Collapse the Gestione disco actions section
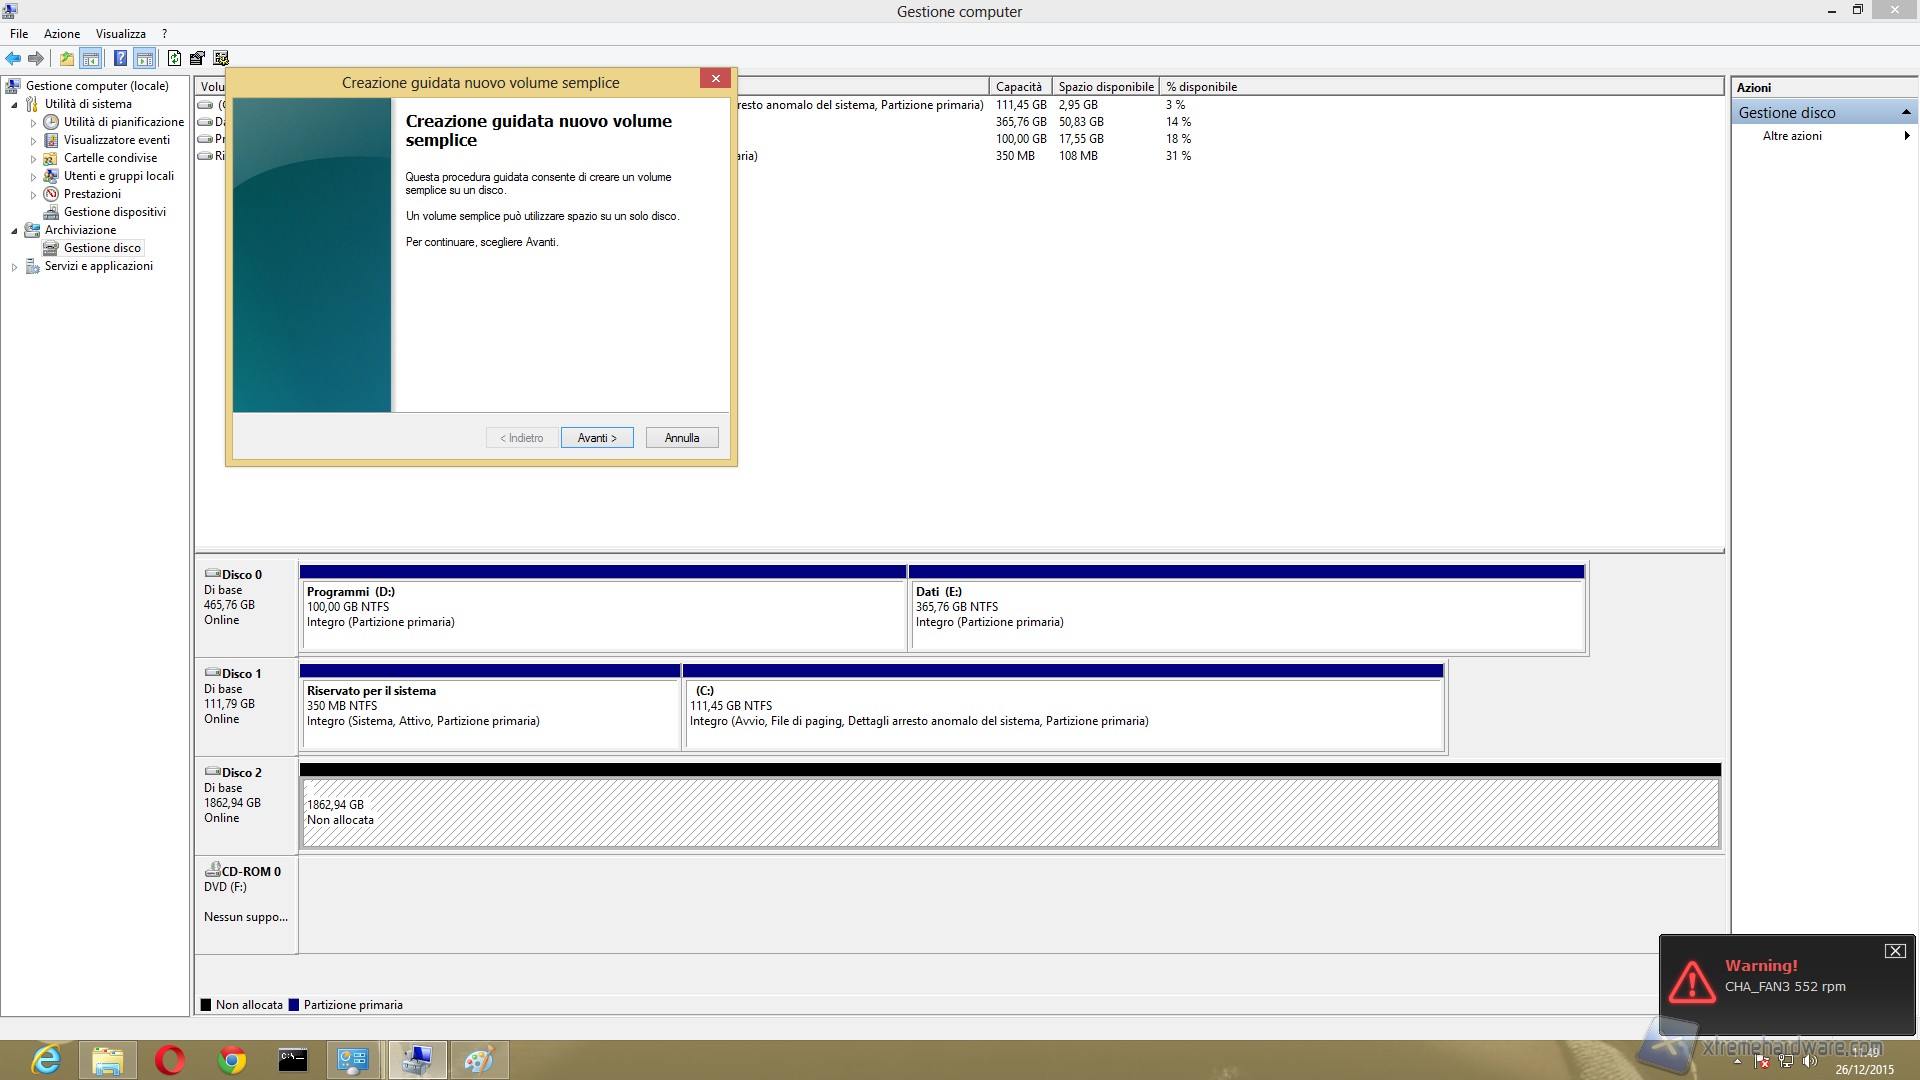Image resolution: width=1920 pixels, height=1080 pixels. tap(1906, 112)
